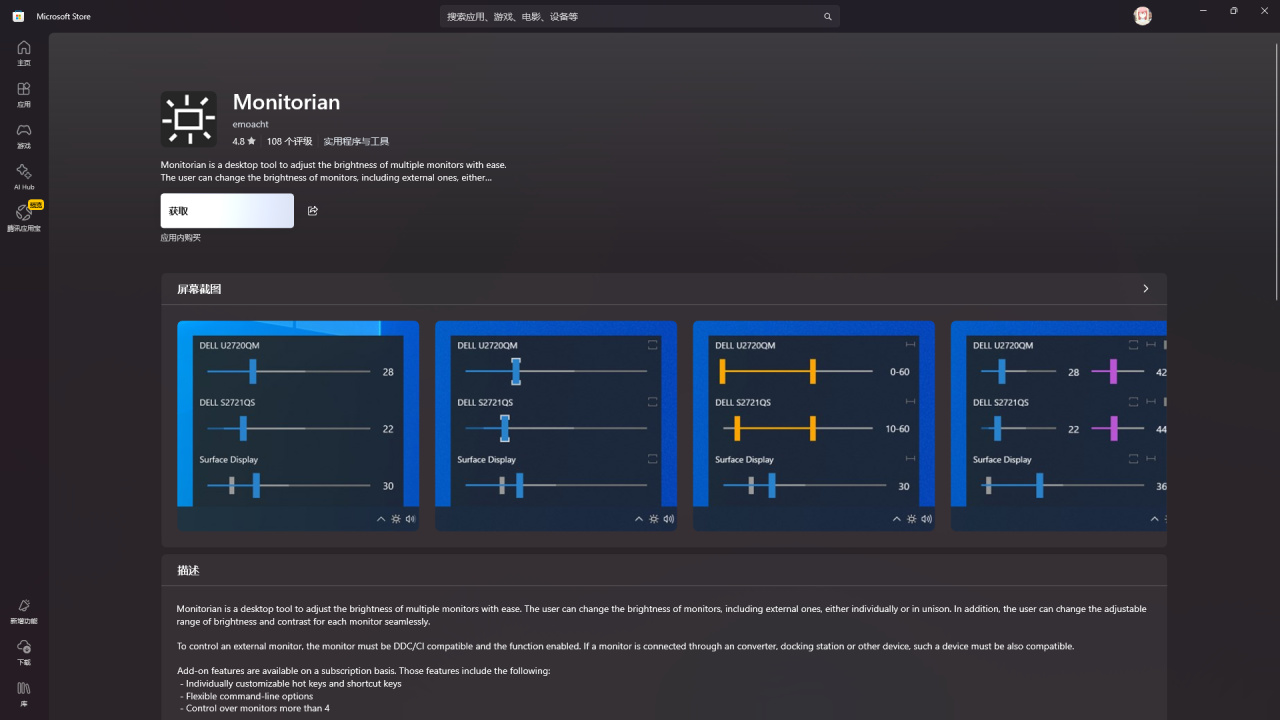The width and height of the screenshot is (1280, 720).
Task: Click the in-app purchases note
Action: pyautogui.click(x=181, y=238)
